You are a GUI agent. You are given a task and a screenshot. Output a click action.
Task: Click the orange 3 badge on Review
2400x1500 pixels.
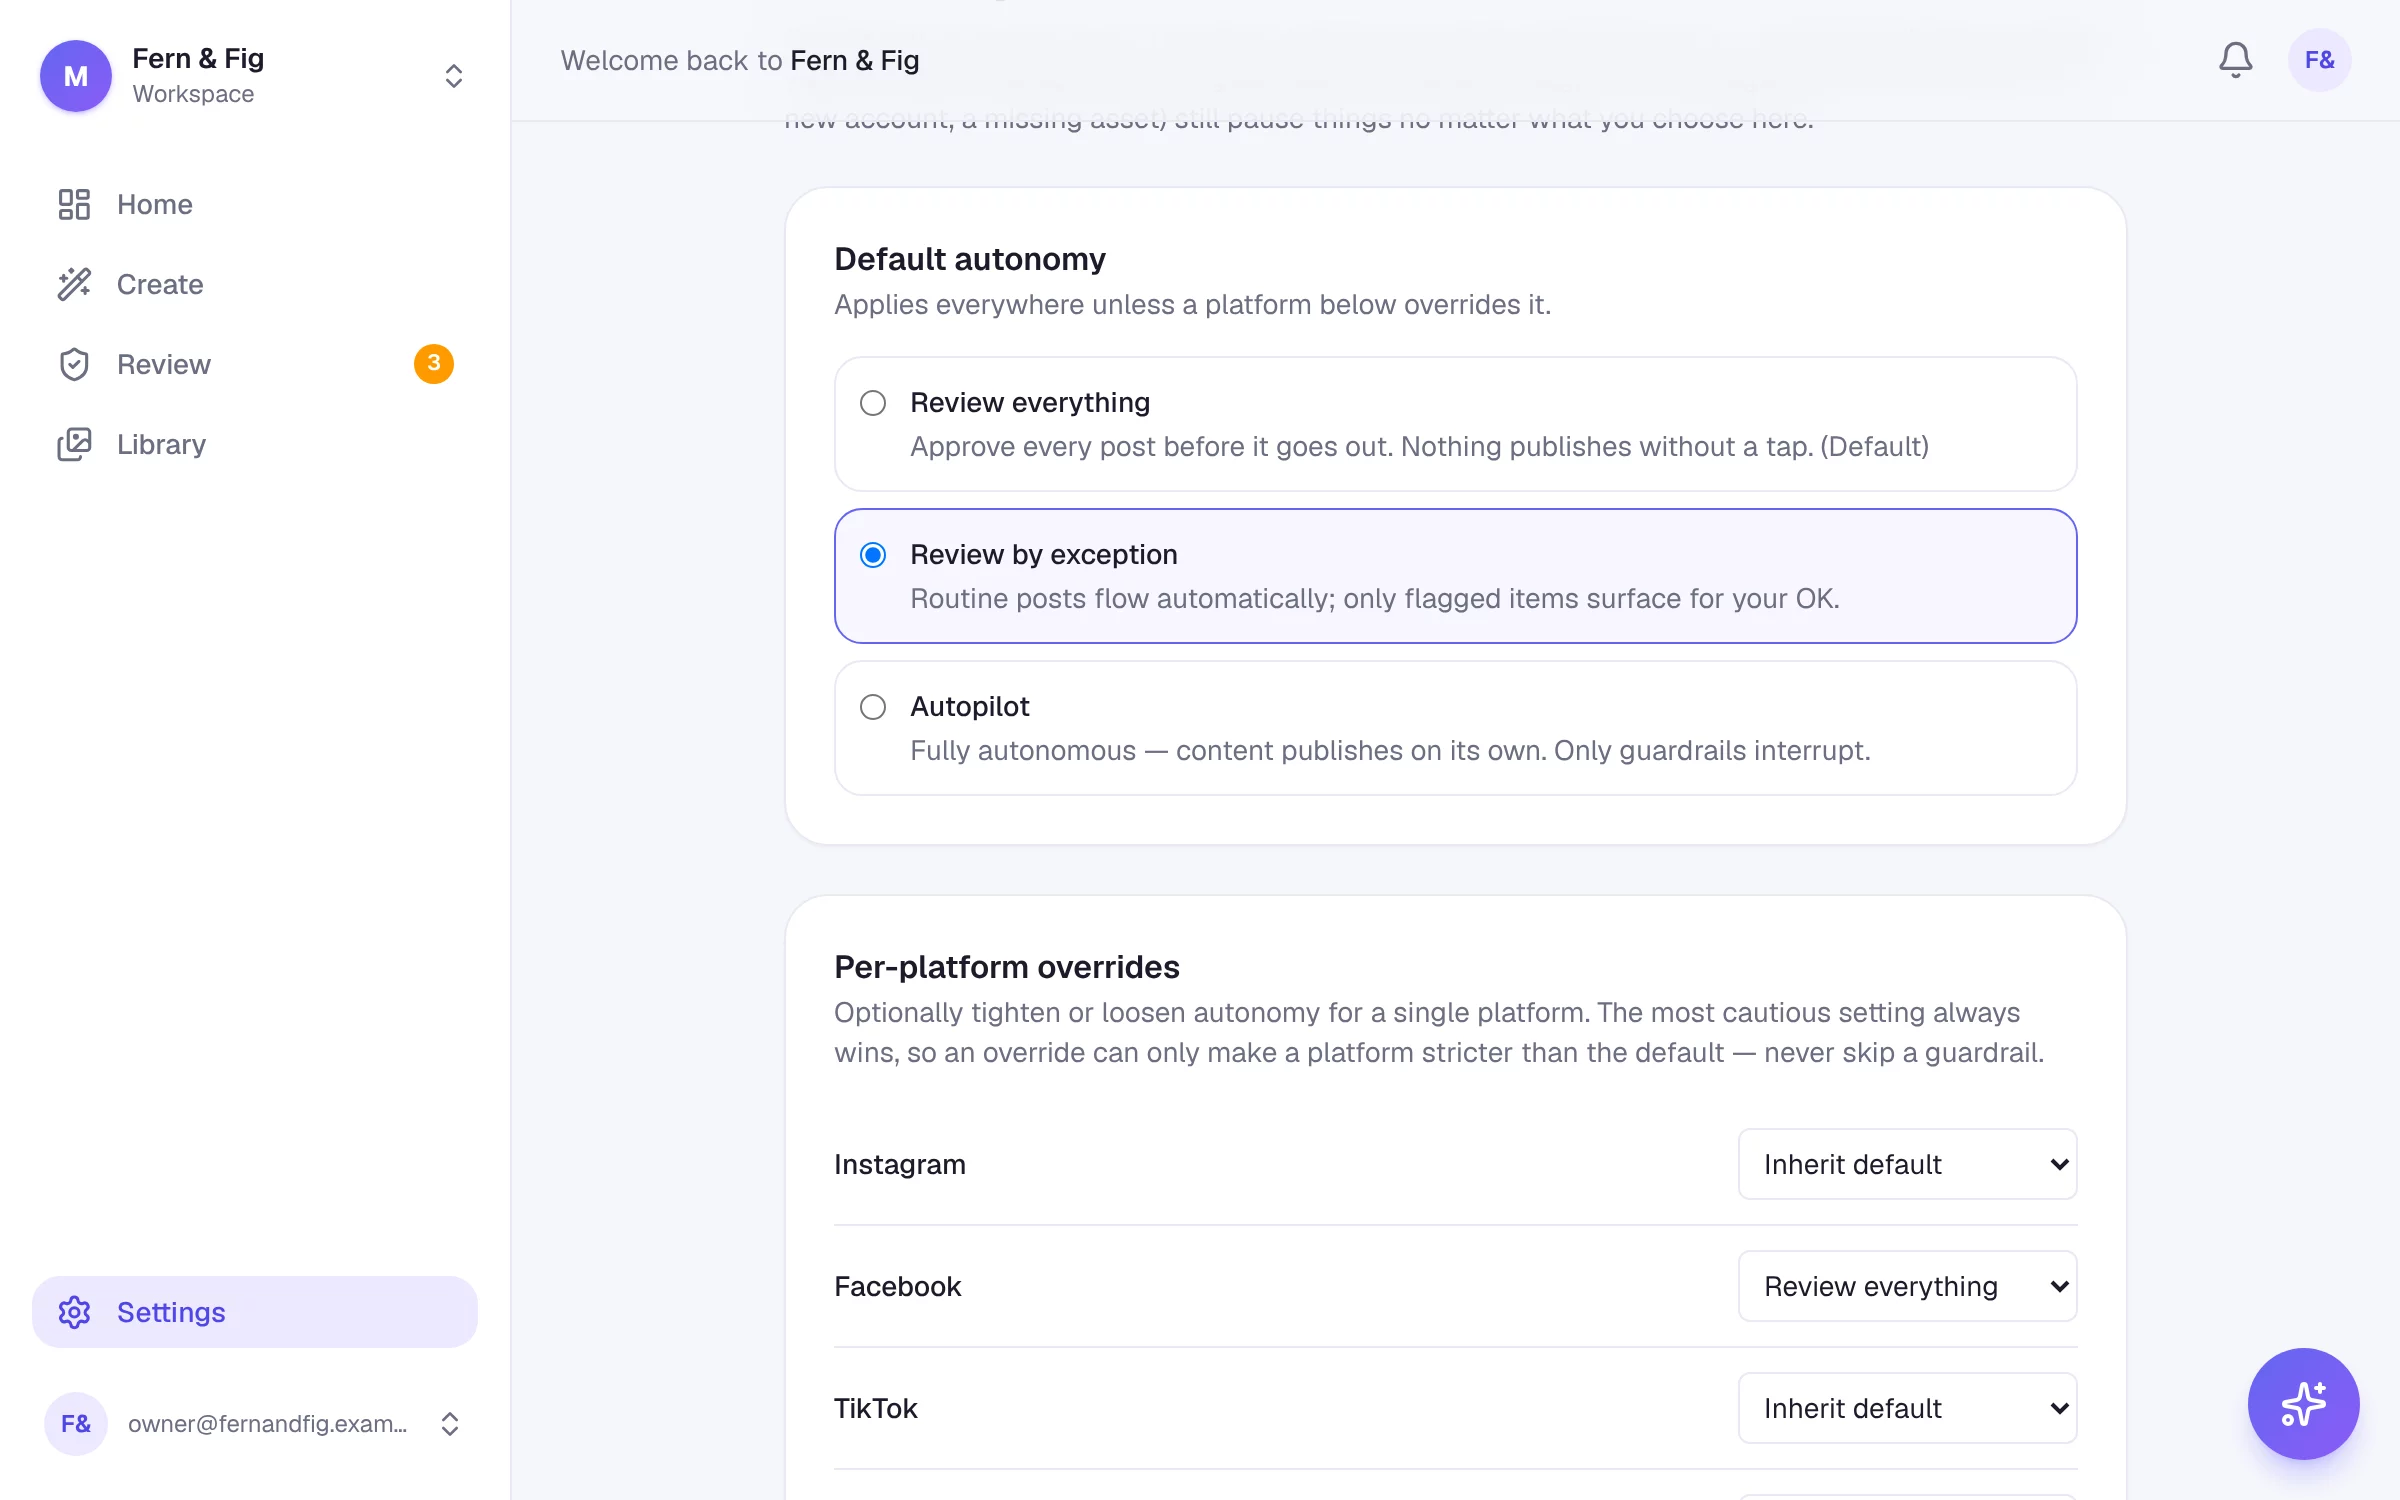click(x=434, y=363)
